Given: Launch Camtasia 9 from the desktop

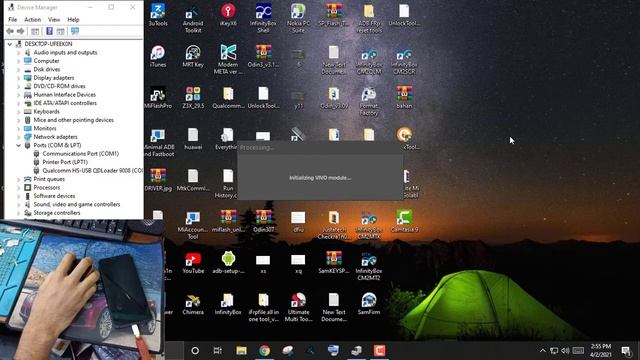Looking at the screenshot, I should coord(404,221).
